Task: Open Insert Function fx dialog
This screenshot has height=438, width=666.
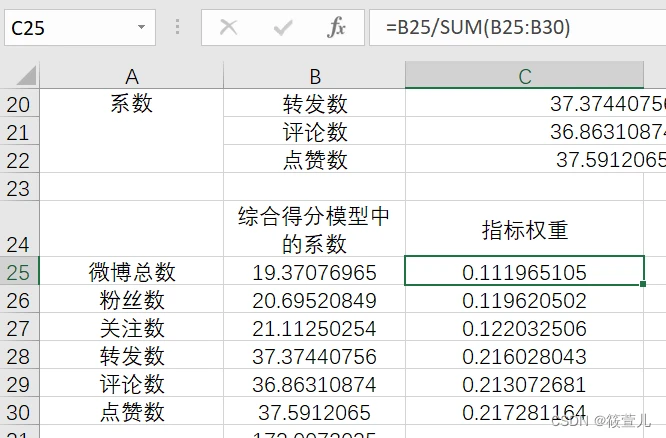Action: click(336, 28)
